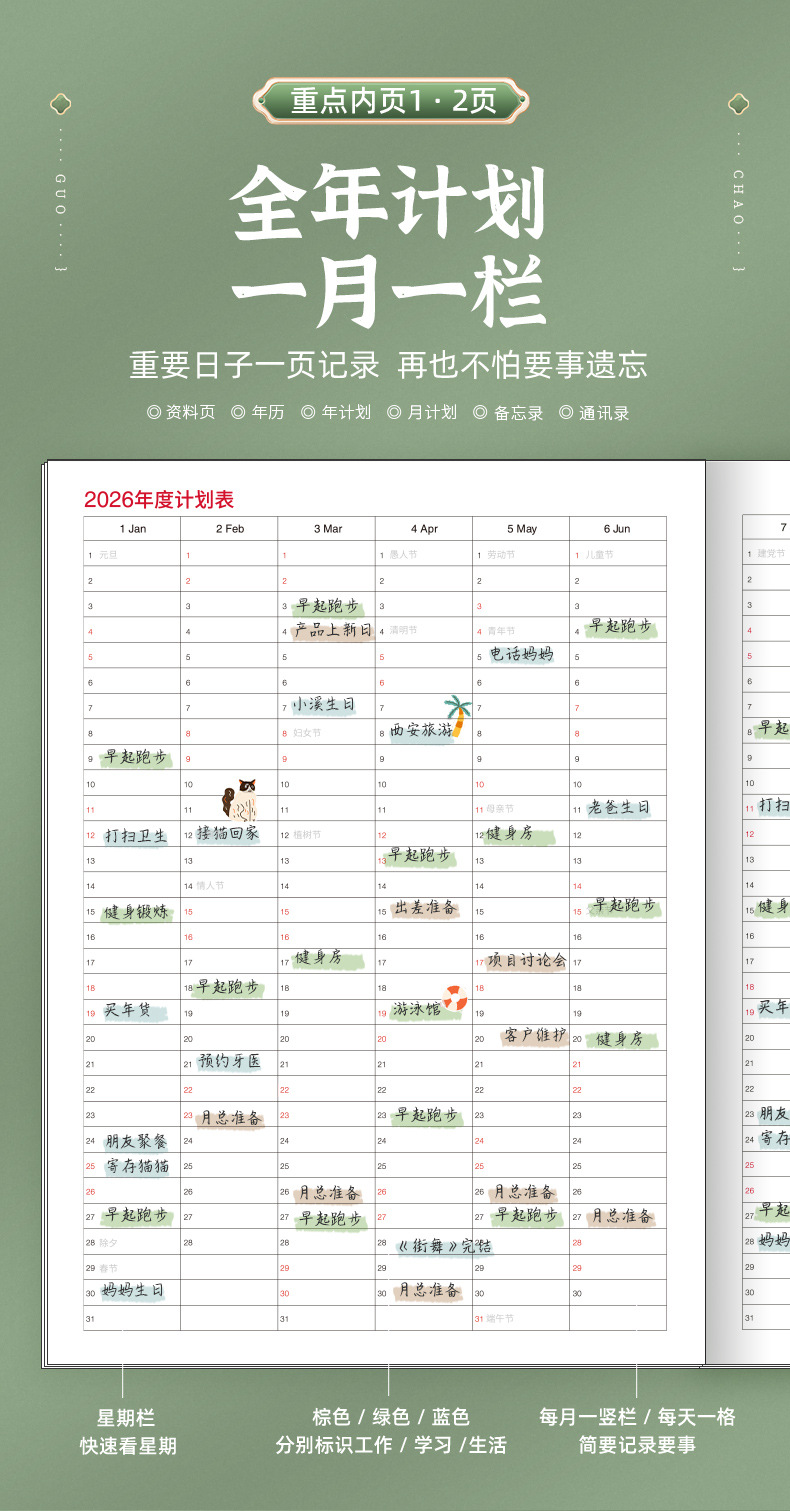Click the 5 May column header
The height and width of the screenshot is (1511, 790).
[x=521, y=529]
